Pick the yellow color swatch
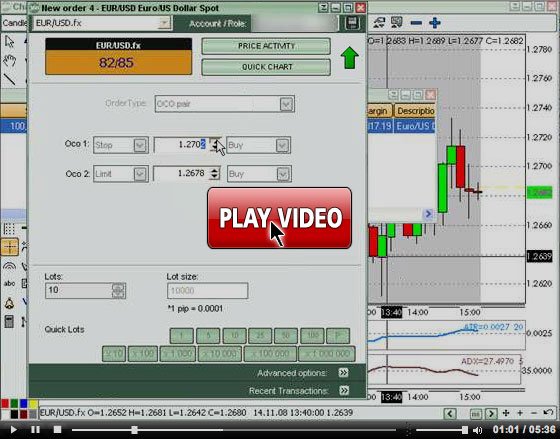Viewport: 560px width, 439px height. (33, 404)
